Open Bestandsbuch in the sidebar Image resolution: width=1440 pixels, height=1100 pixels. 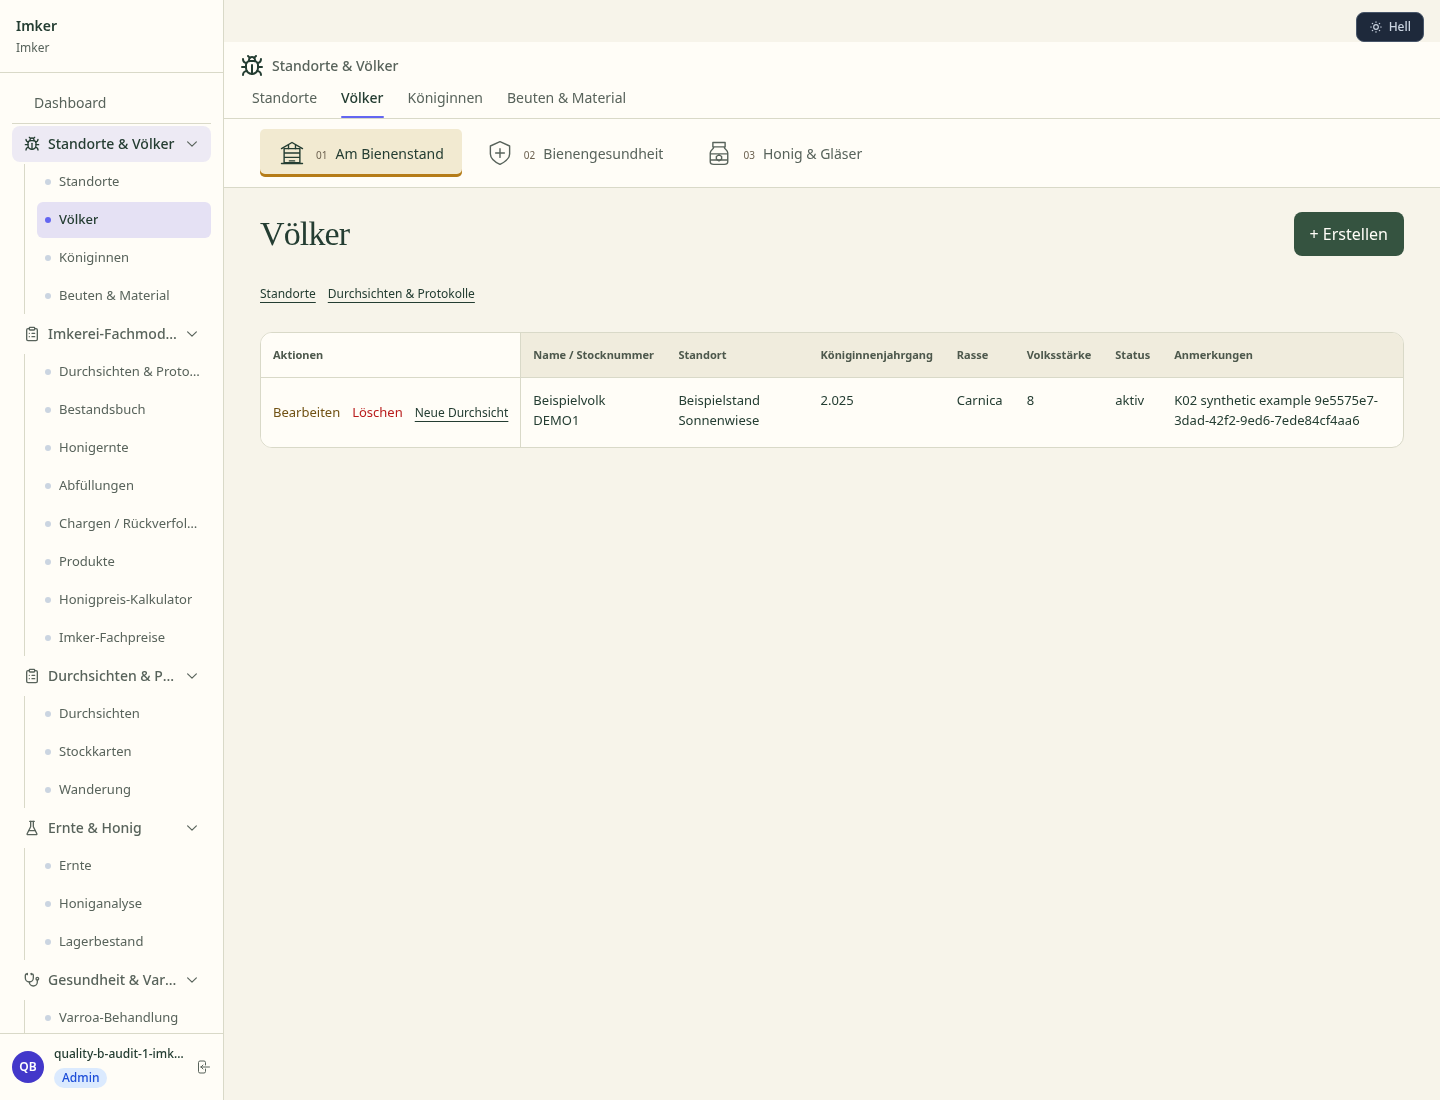coord(124,410)
